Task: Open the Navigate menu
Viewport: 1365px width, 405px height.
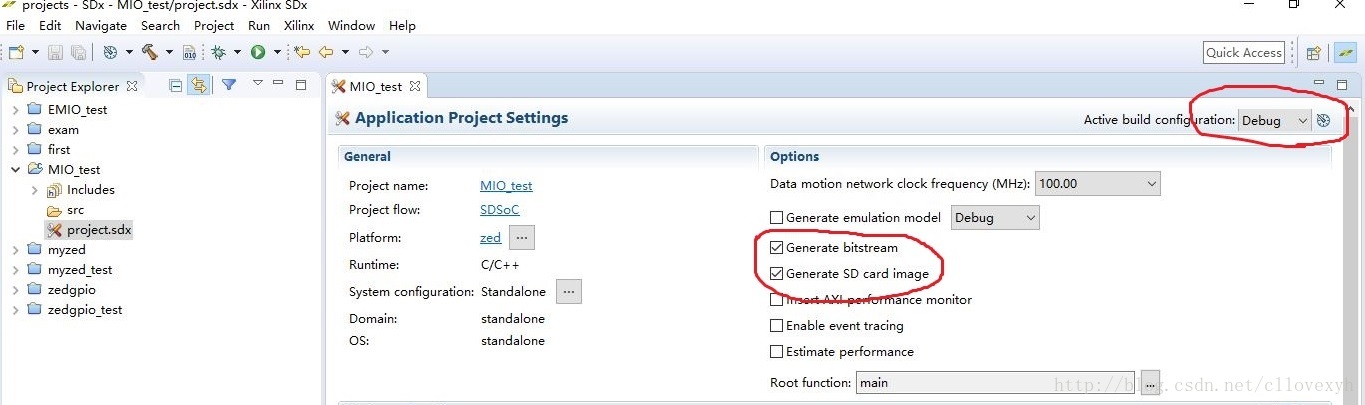Action: (x=101, y=25)
